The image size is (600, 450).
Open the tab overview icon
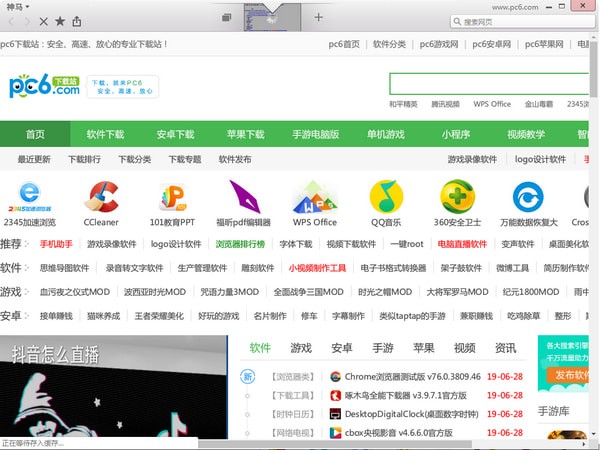228,18
